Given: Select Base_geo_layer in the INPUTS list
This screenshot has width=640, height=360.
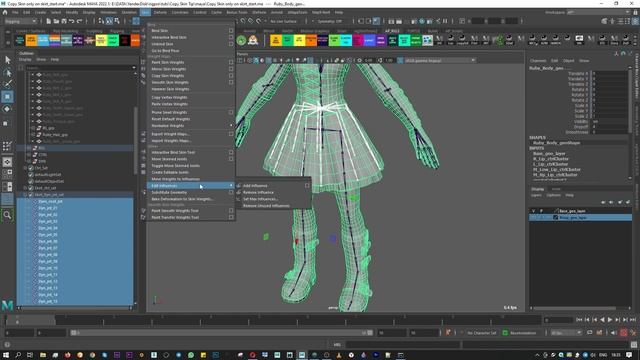Looking at the screenshot, I should click(x=549, y=153).
